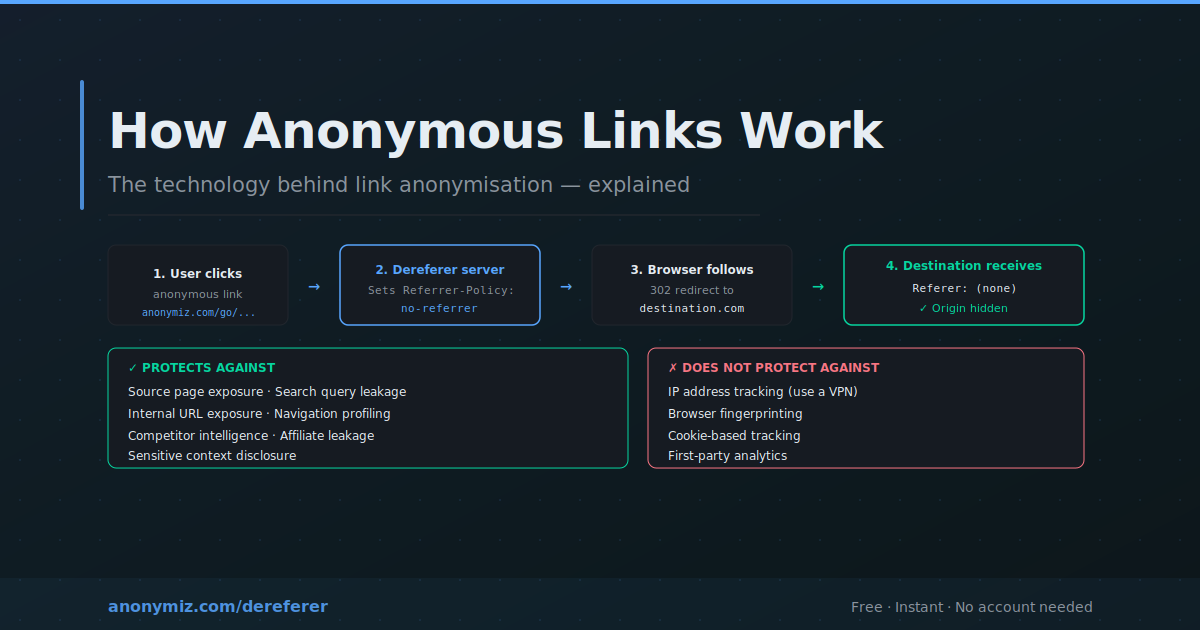Click the 'Referer: (none)' text
This screenshot has width=1200, height=630.
tap(964, 289)
